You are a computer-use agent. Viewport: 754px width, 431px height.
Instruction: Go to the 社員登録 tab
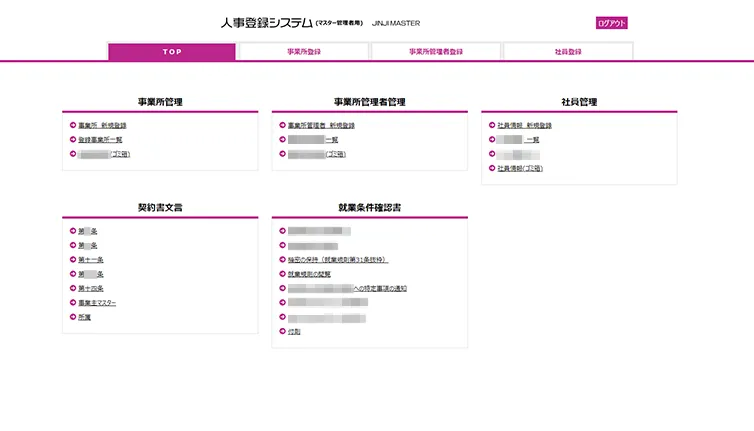pos(568,52)
